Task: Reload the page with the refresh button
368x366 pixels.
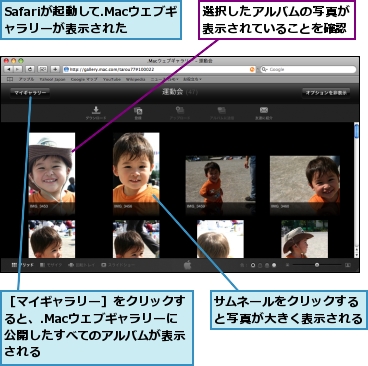Action: tap(30, 69)
